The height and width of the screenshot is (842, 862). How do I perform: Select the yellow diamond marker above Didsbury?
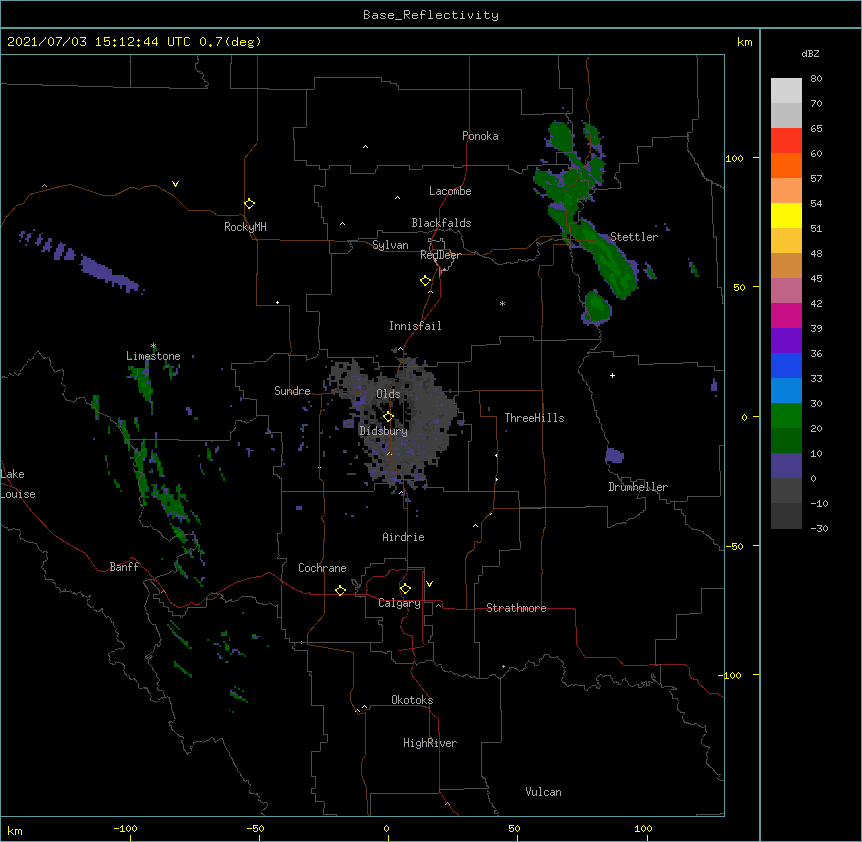(388, 417)
